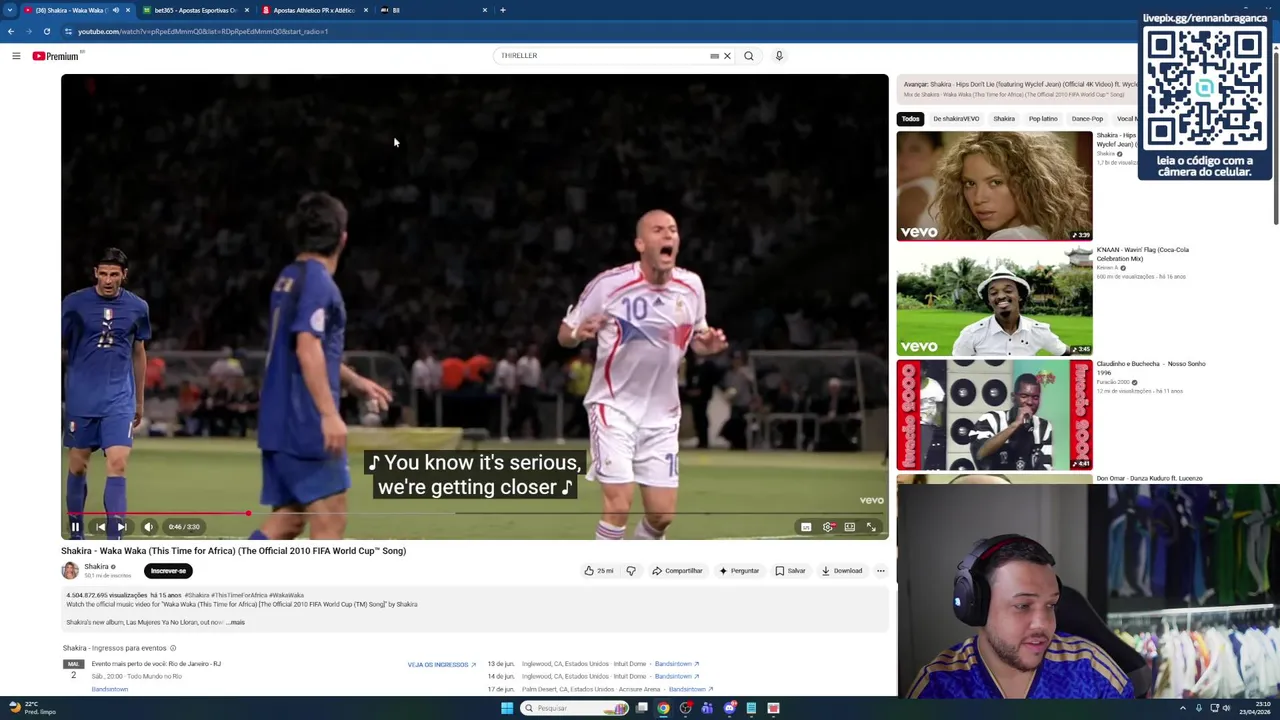Select the Pop latino filter chip
This screenshot has height=720, width=1280.
coord(1043,119)
